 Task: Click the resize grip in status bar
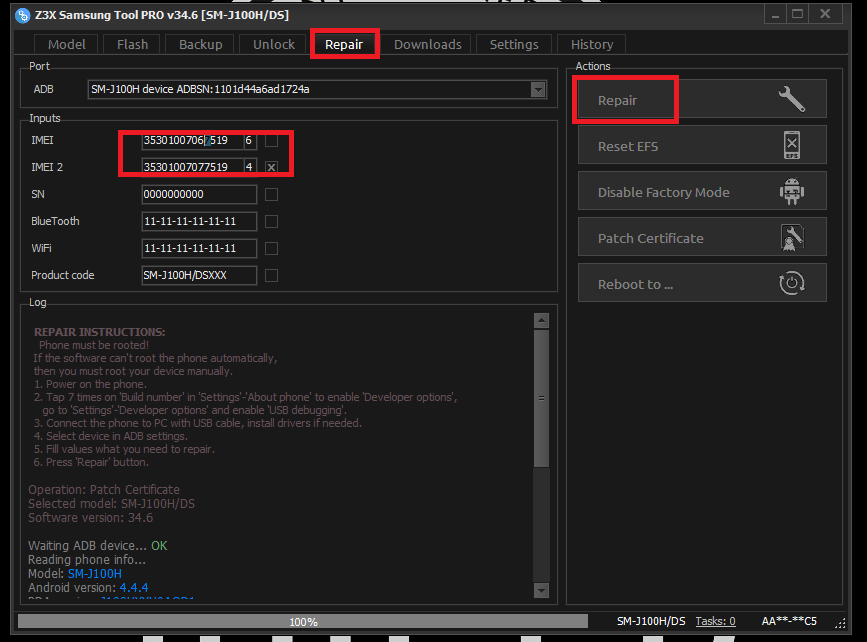(x=840, y=623)
